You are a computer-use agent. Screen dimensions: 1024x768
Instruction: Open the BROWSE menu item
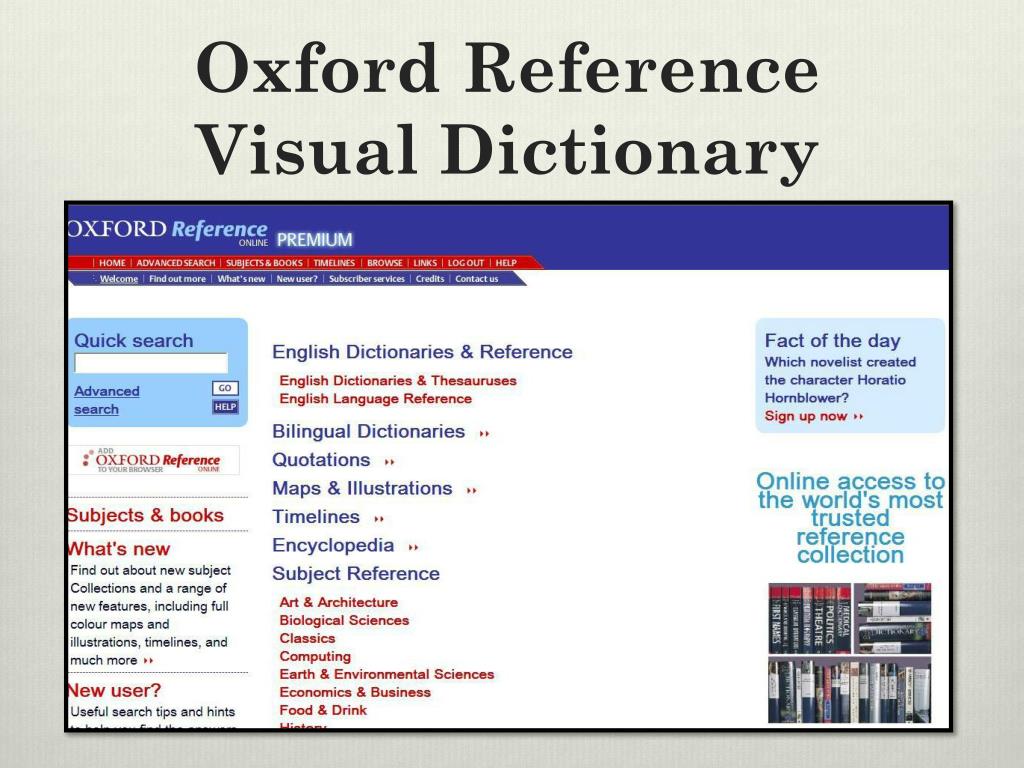coord(385,263)
